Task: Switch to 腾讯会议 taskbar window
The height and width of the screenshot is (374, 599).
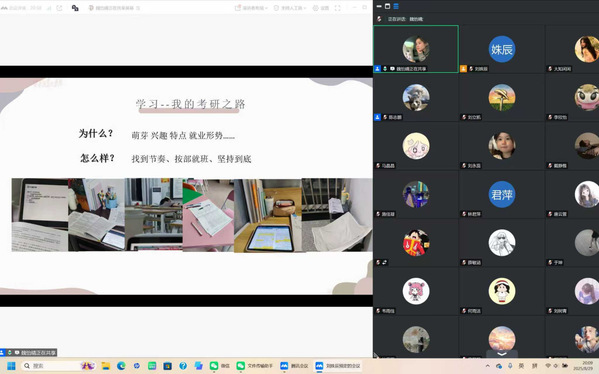Action: [x=294, y=366]
